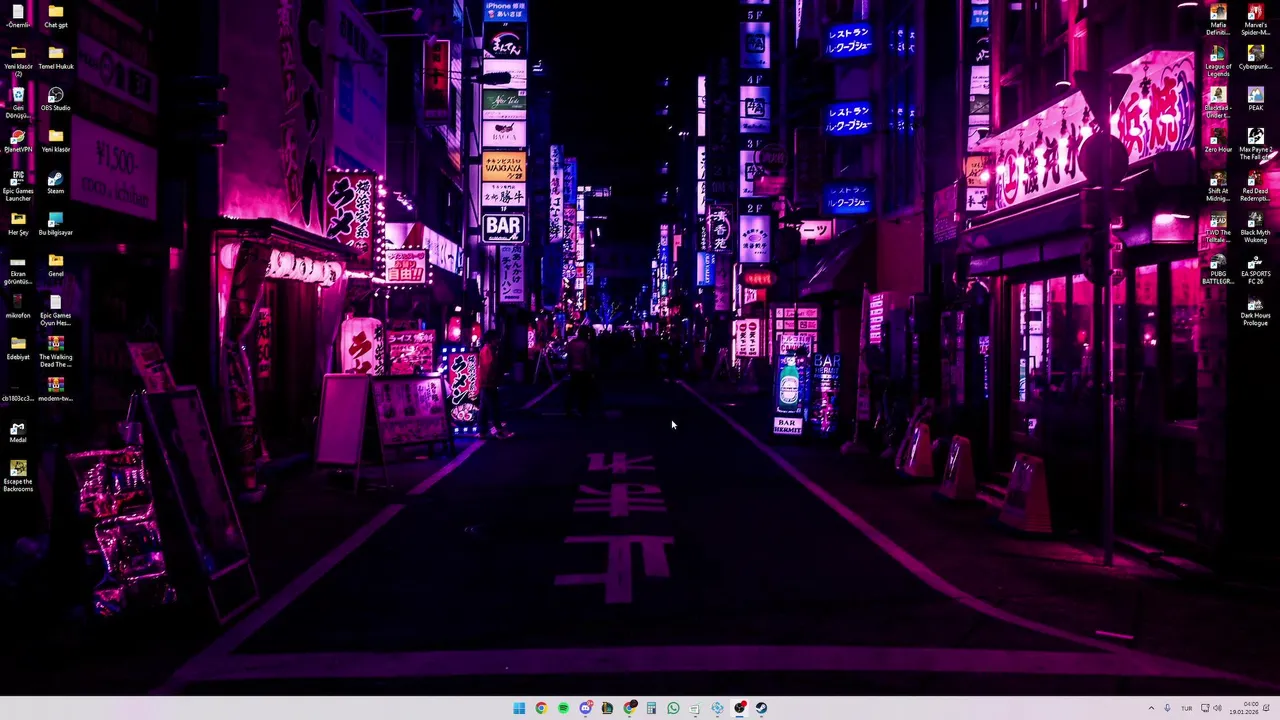Image resolution: width=1280 pixels, height=720 pixels.
Task: Launch PlanetVPN desktop shortcut
Action: 18,141
